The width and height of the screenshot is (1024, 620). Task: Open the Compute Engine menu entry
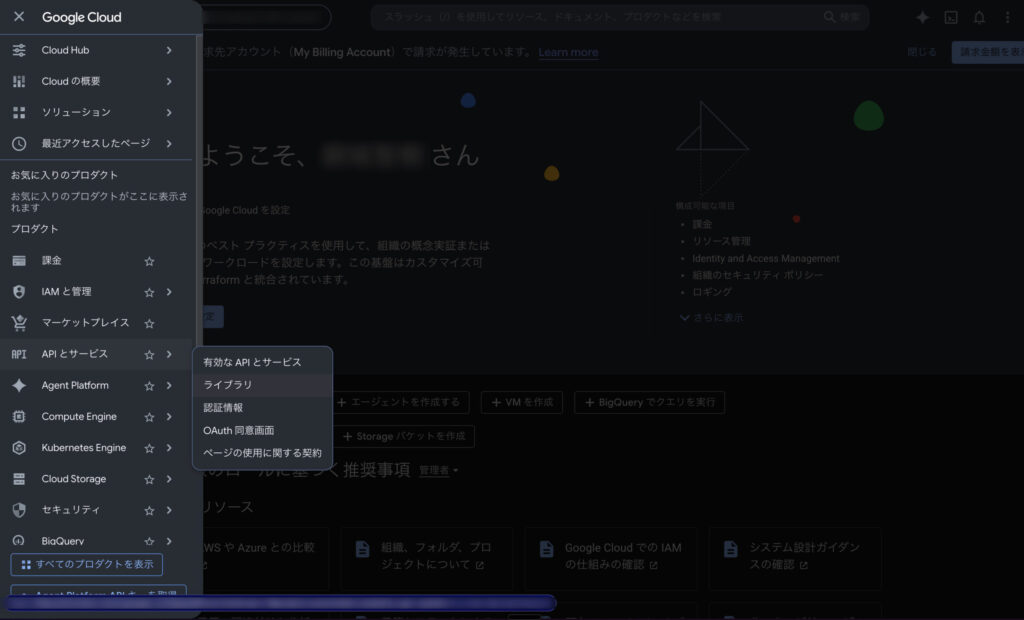pyautogui.click(x=79, y=416)
